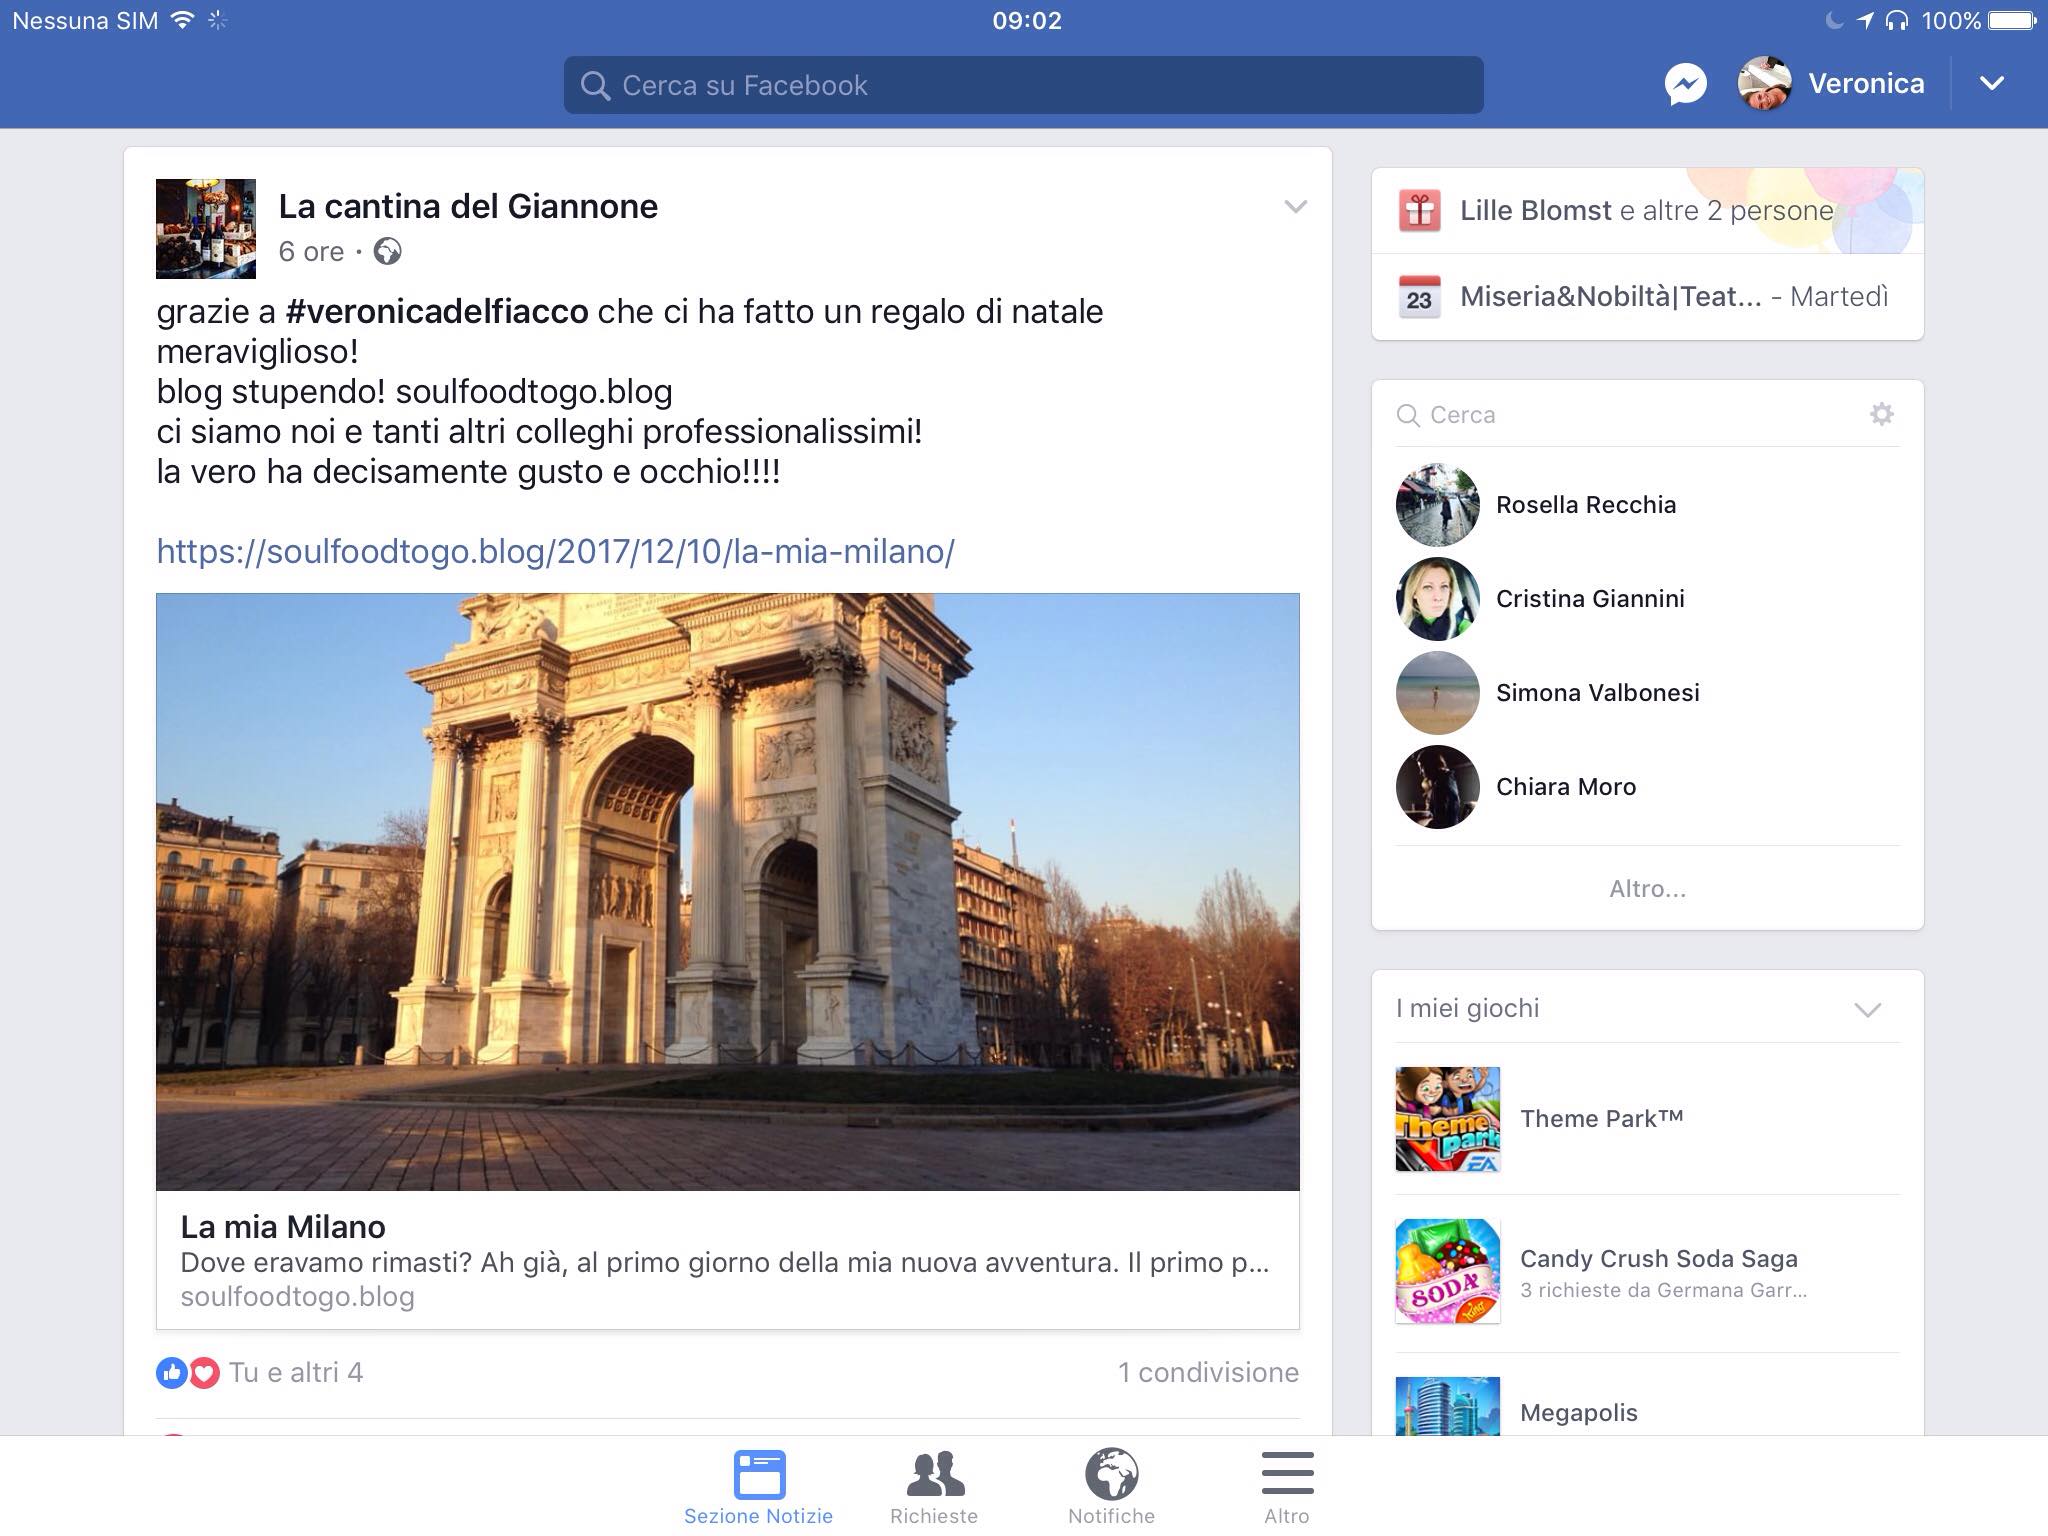The image size is (2048, 1536).
Task: Click the red heart reaction icon
Action: [204, 1373]
